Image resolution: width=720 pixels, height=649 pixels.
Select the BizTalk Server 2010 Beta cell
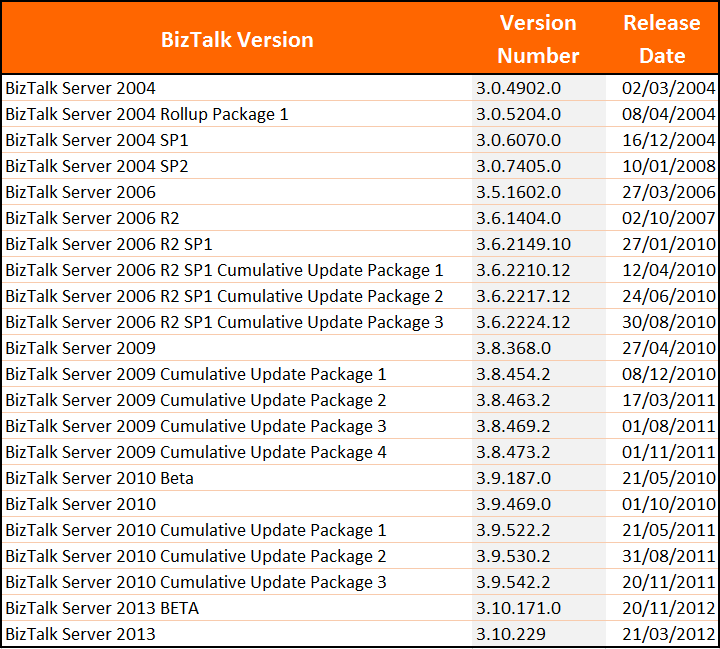[100, 478]
